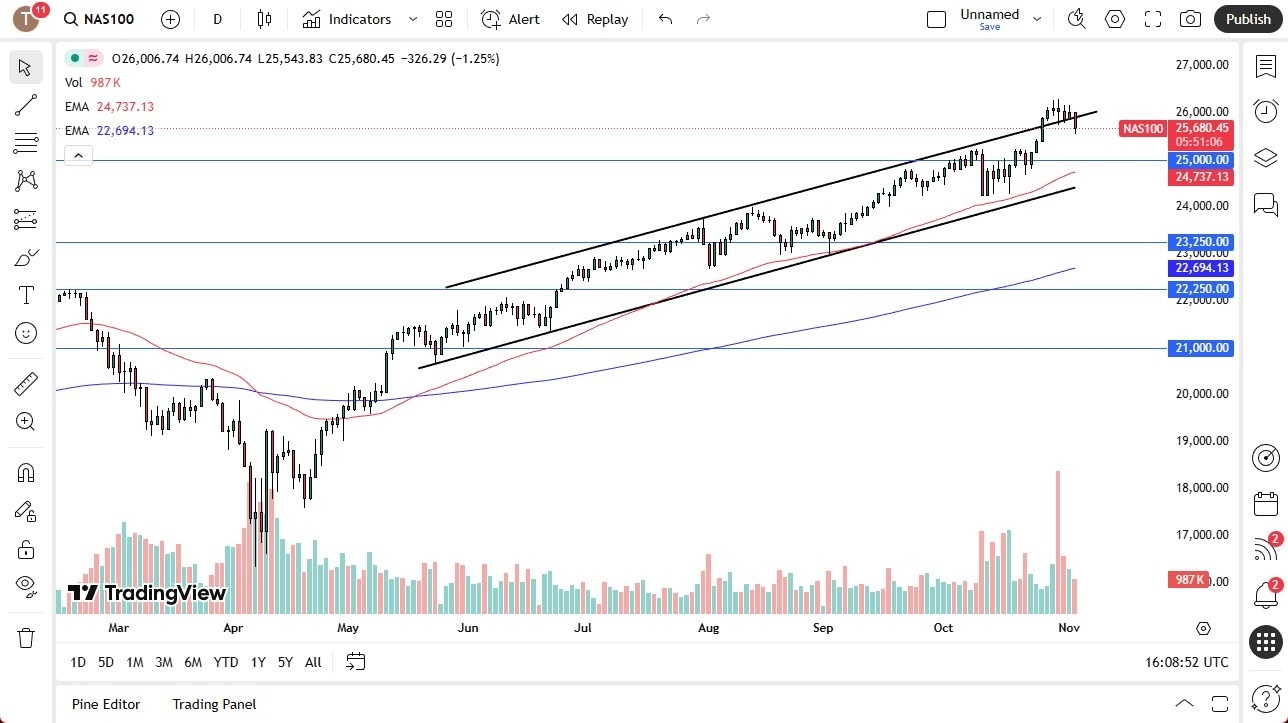The image size is (1288, 723).
Task: Open the Unnamed layout dropdown
Action: click(x=1037, y=18)
